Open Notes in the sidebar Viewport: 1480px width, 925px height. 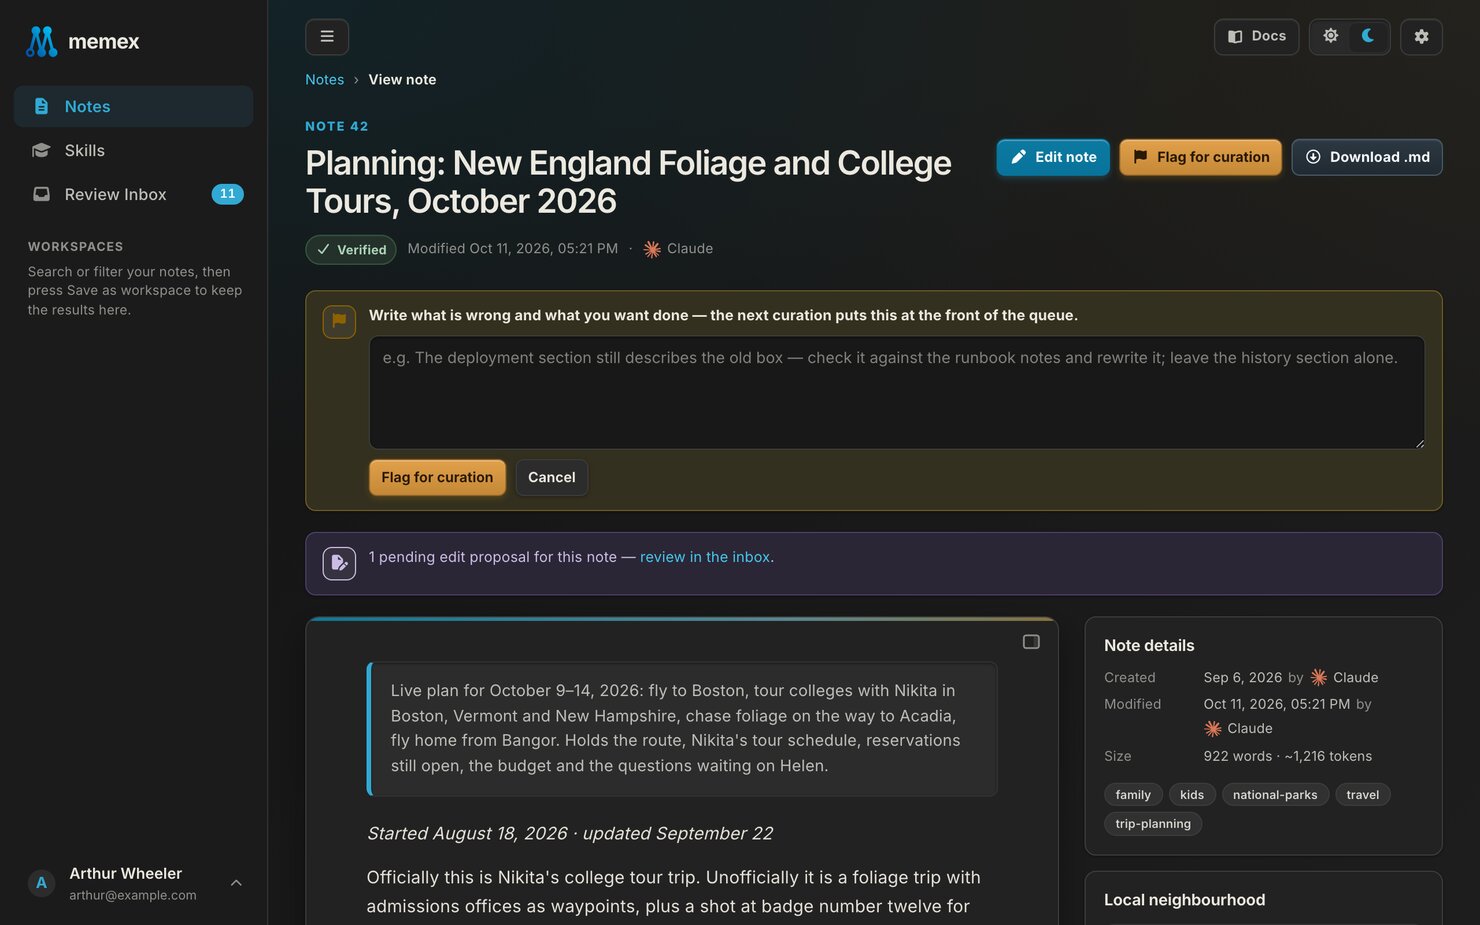coord(133,106)
